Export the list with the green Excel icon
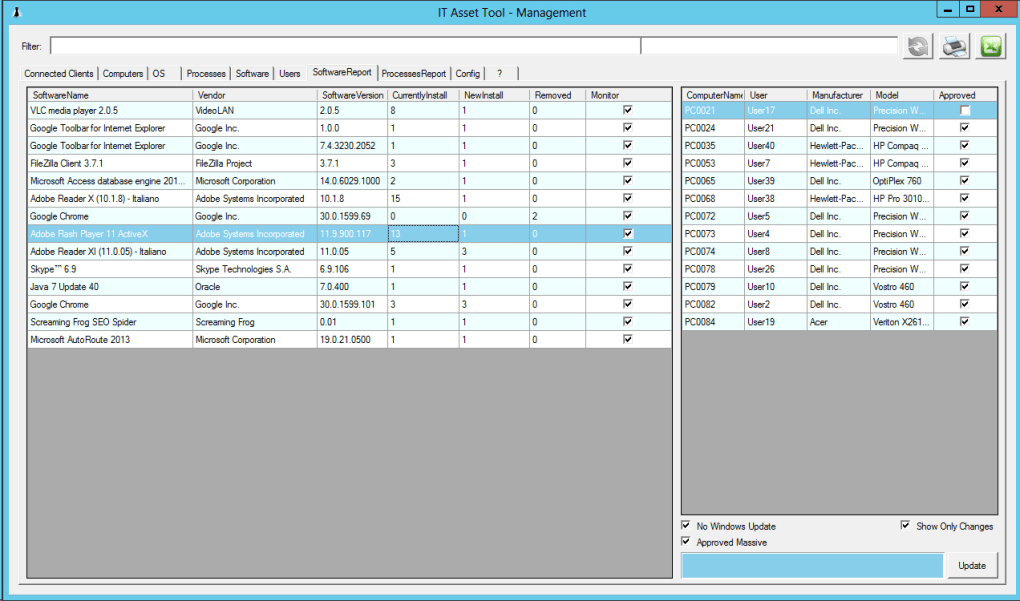 pos(990,47)
